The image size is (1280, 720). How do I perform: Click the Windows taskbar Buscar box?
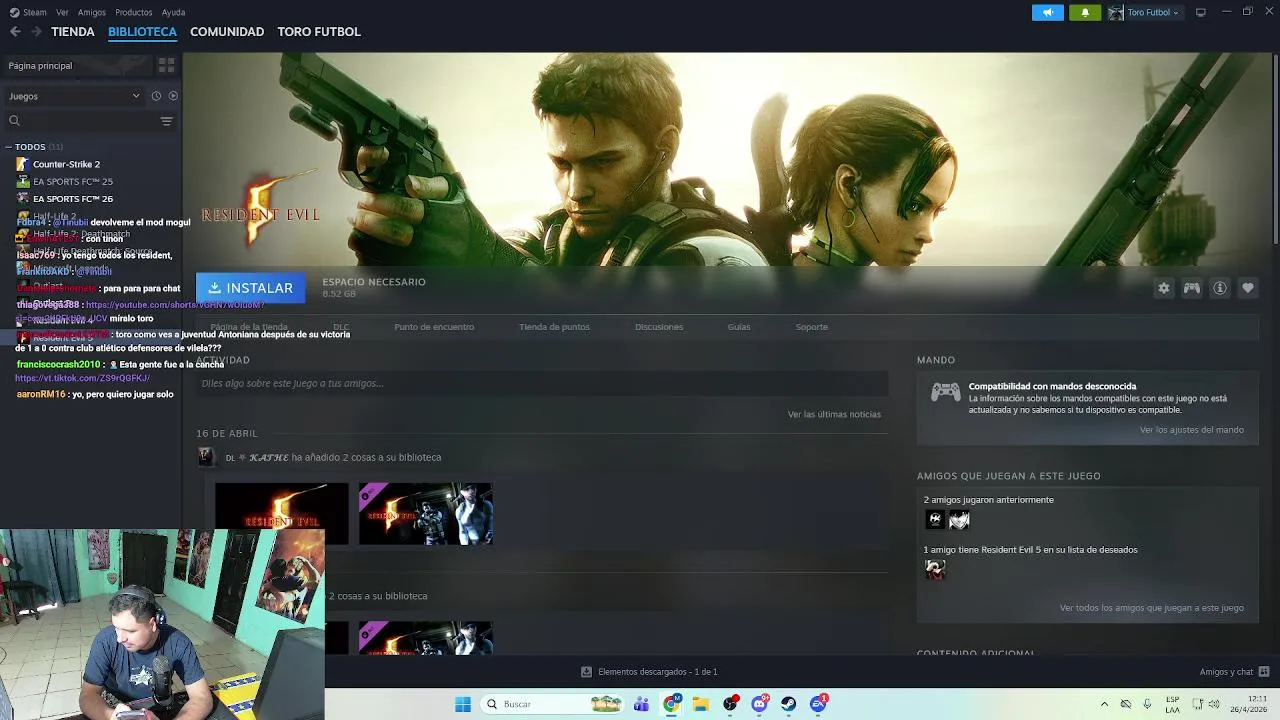pyautogui.click(x=552, y=704)
